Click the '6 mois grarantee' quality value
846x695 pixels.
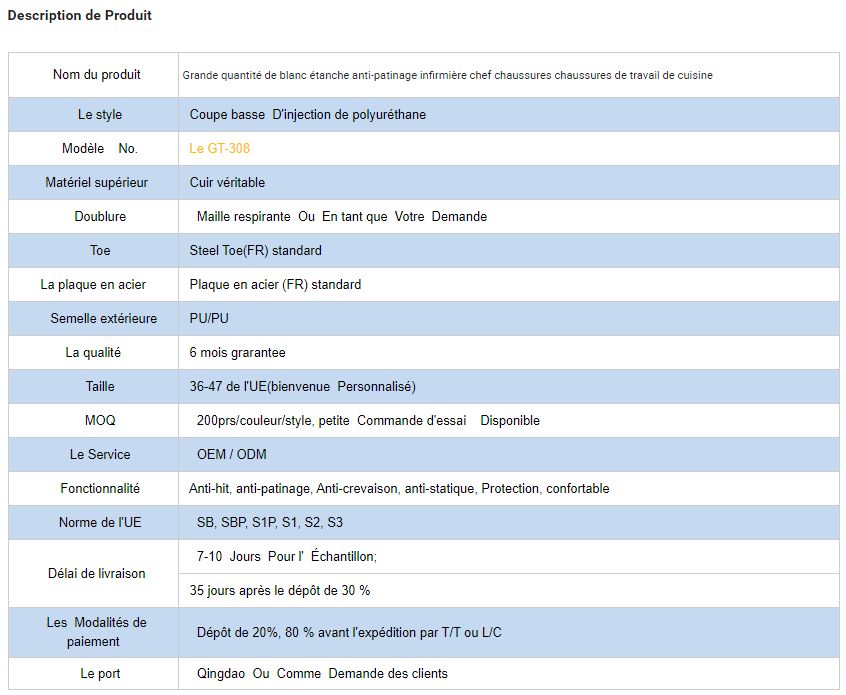237,352
